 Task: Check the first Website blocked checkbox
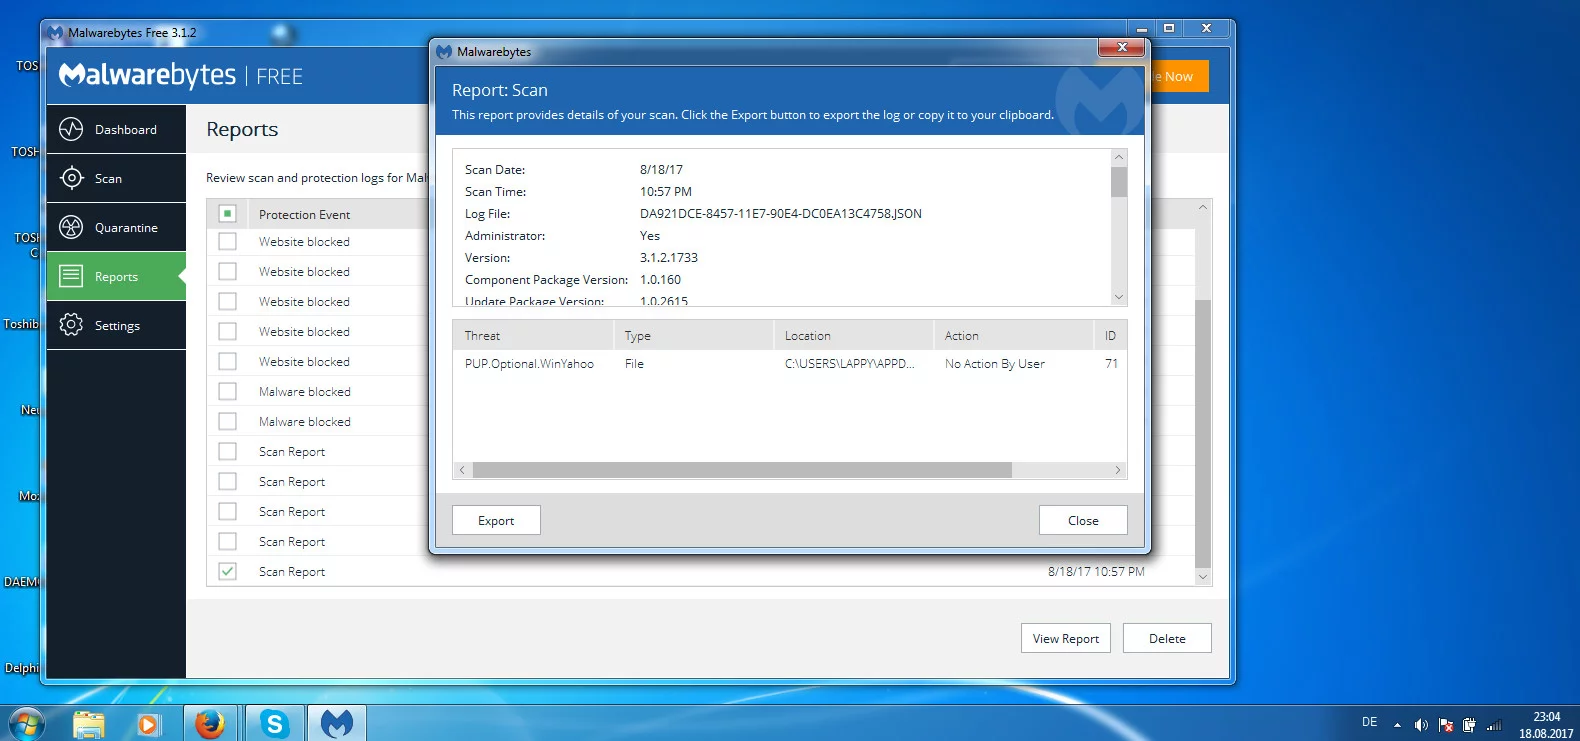click(x=228, y=242)
